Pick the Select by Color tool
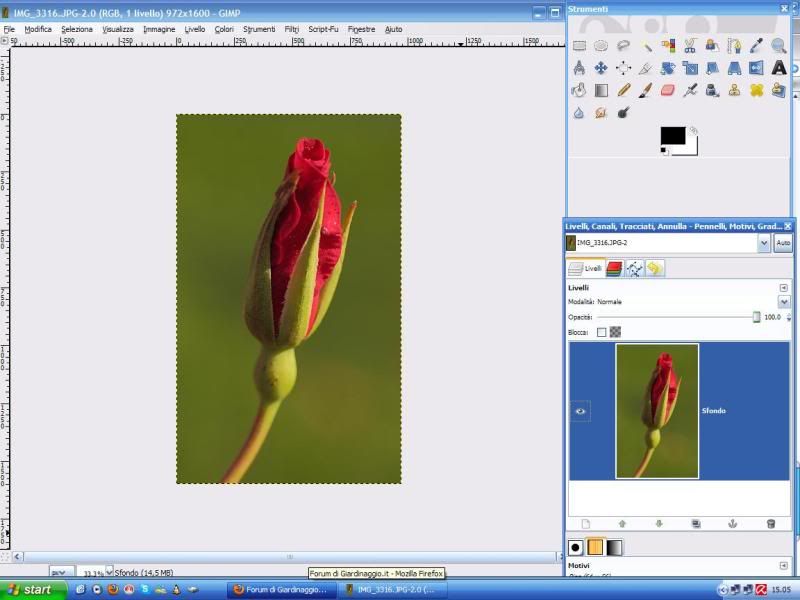The width and height of the screenshot is (800, 600). (x=668, y=46)
